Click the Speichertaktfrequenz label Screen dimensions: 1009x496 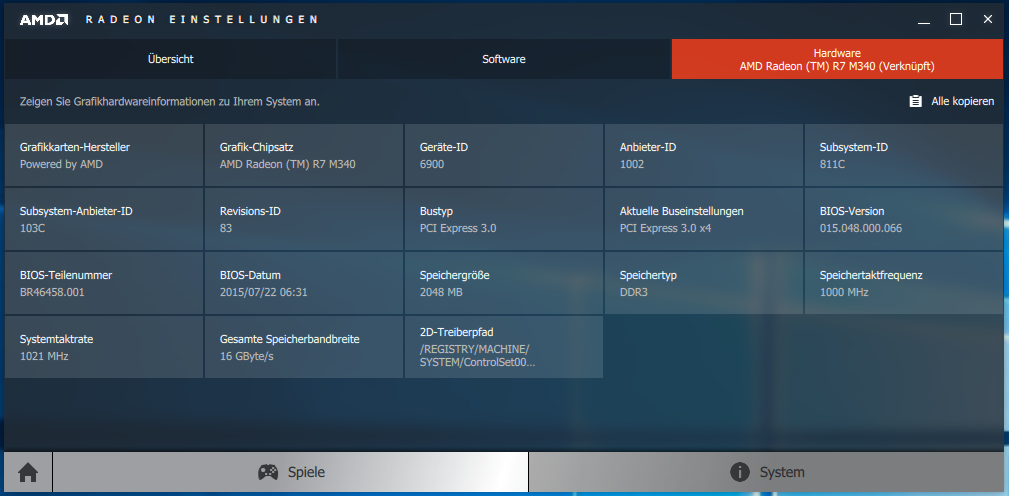871,275
